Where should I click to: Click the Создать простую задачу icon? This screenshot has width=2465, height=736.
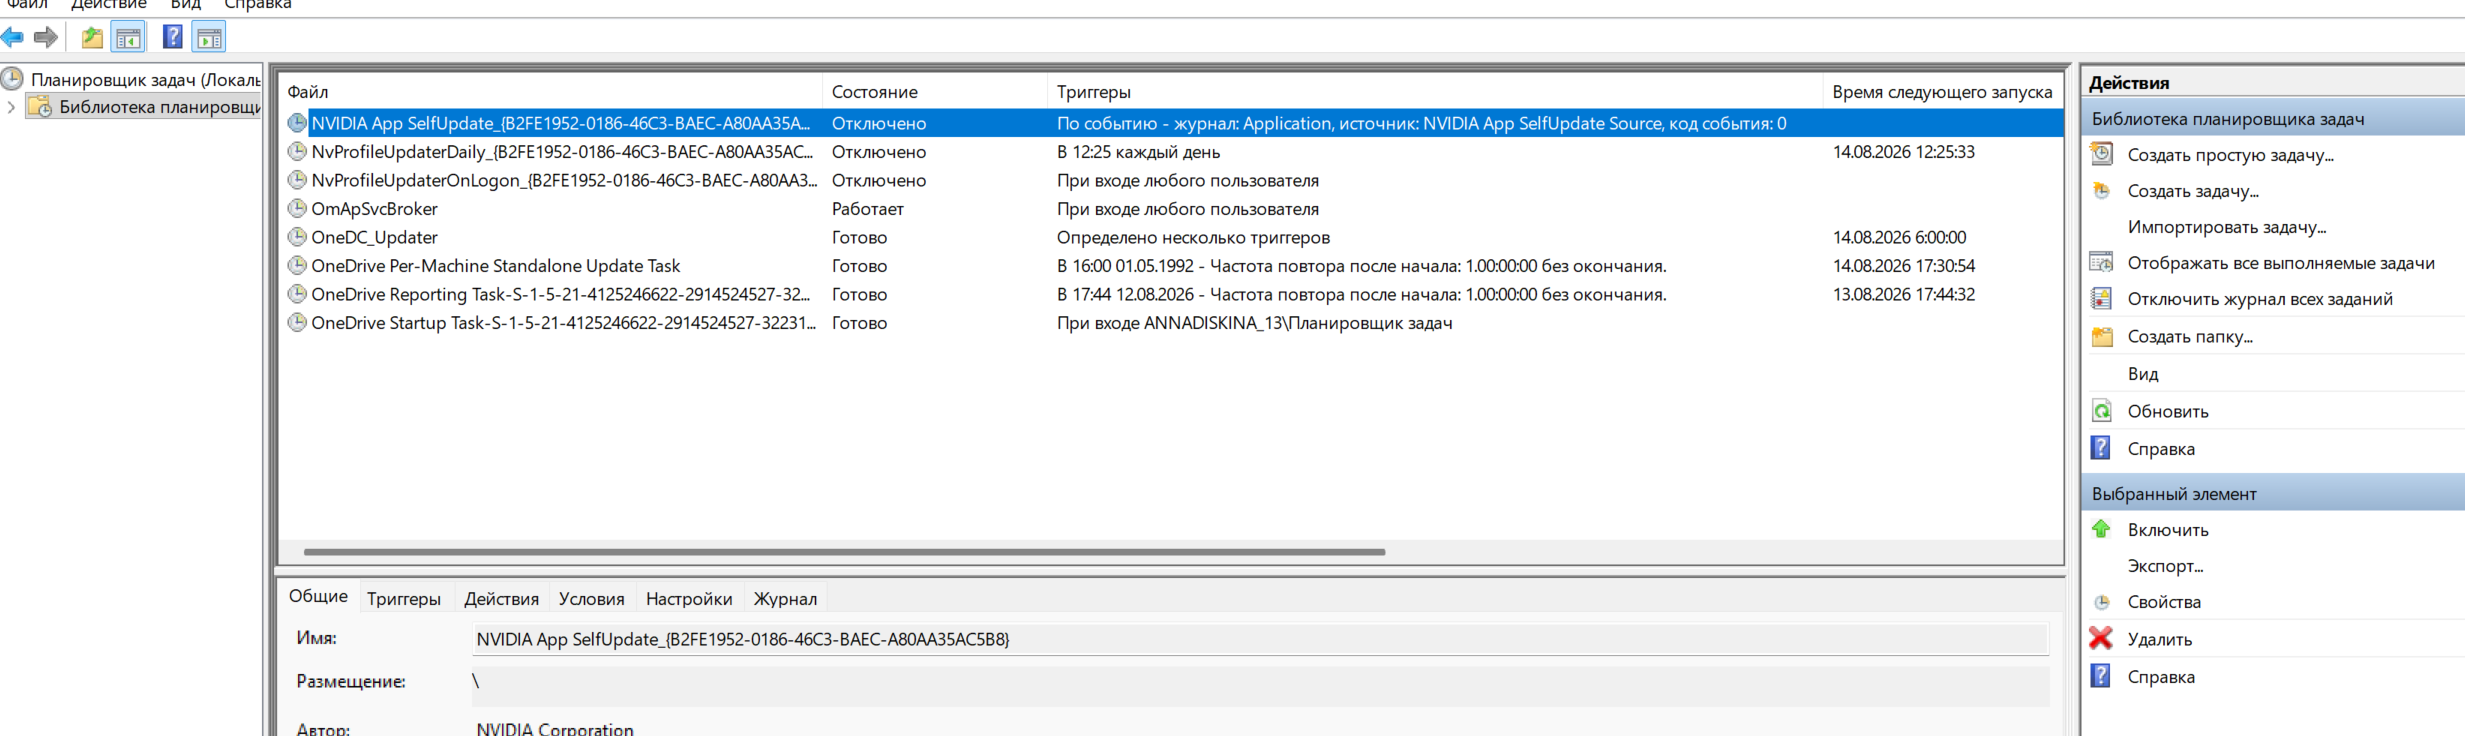(2101, 154)
